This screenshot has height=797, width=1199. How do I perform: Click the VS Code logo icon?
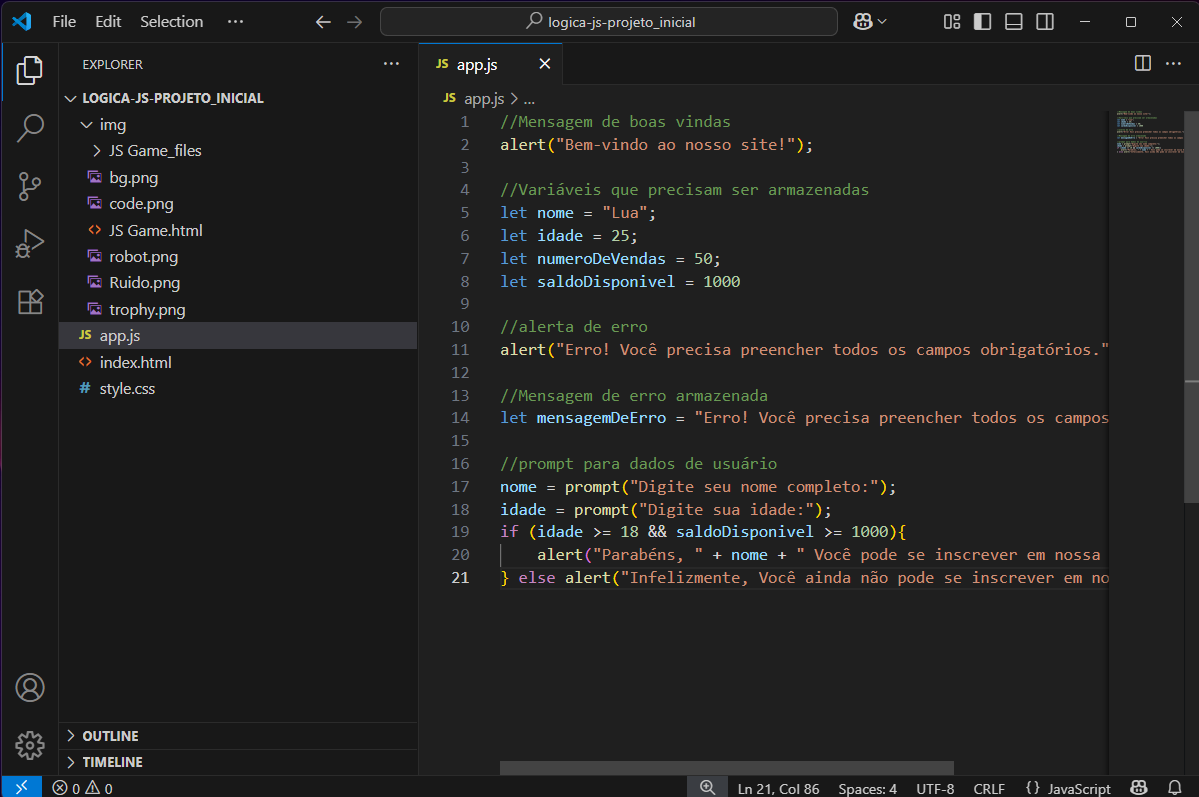pyautogui.click(x=21, y=21)
